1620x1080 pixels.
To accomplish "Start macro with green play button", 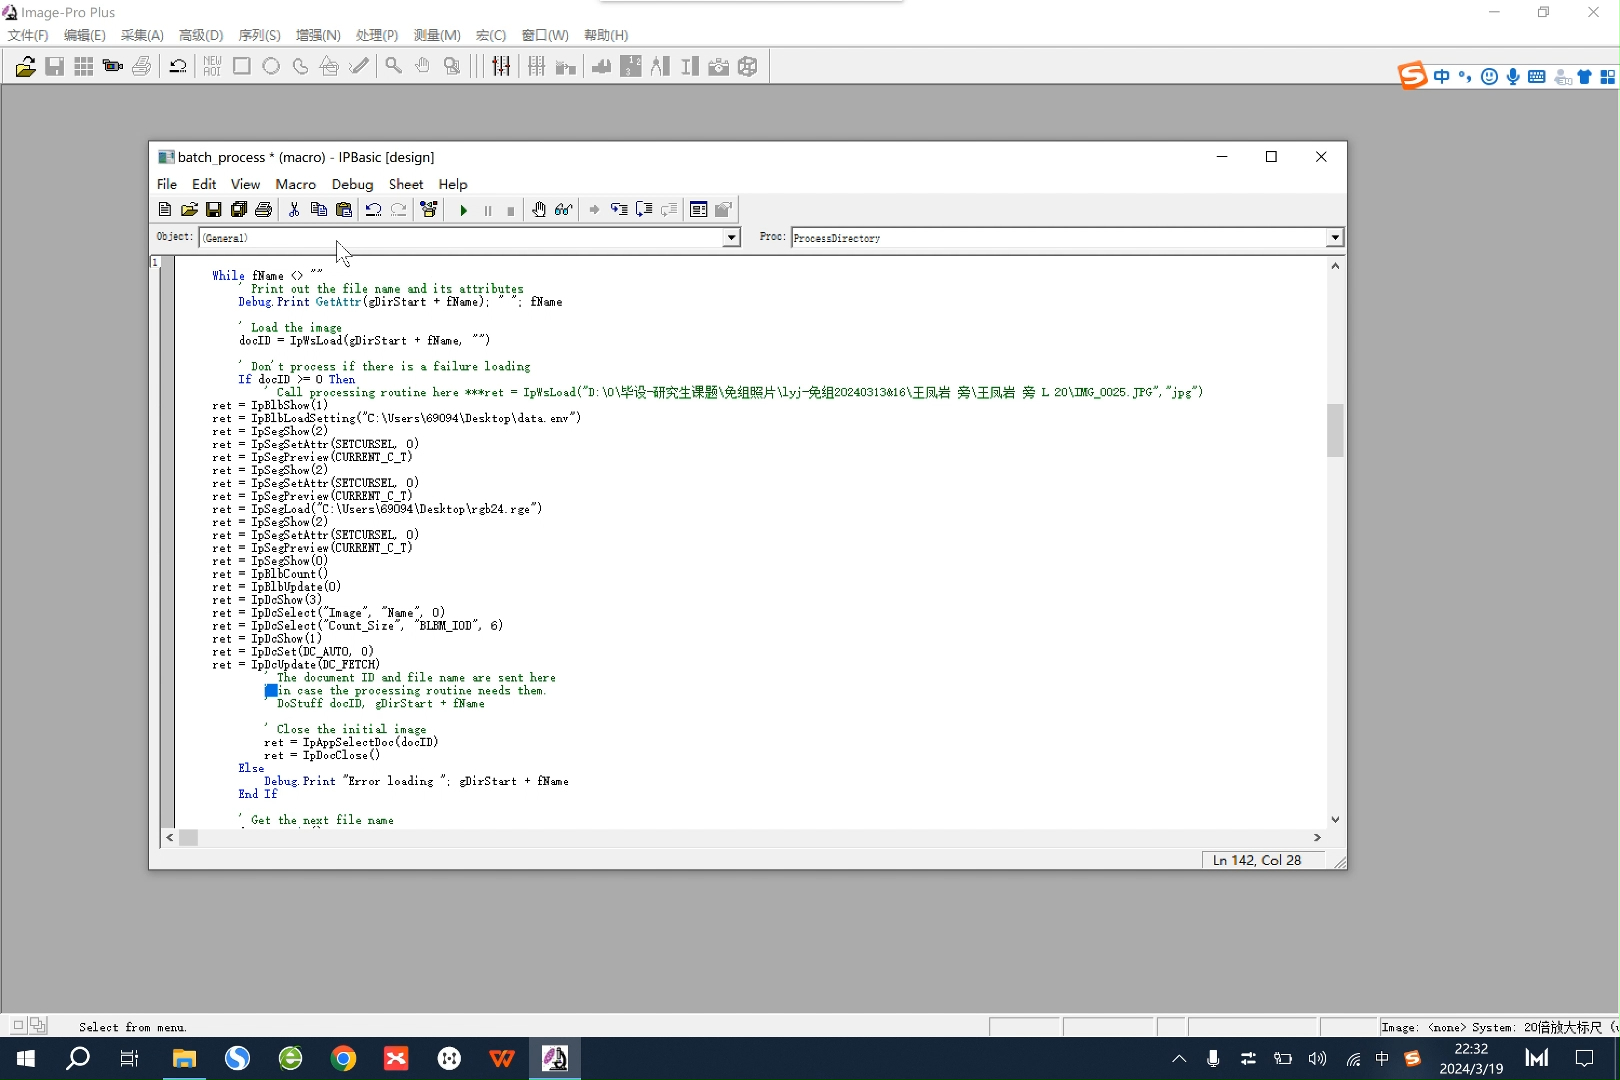I will (x=463, y=210).
